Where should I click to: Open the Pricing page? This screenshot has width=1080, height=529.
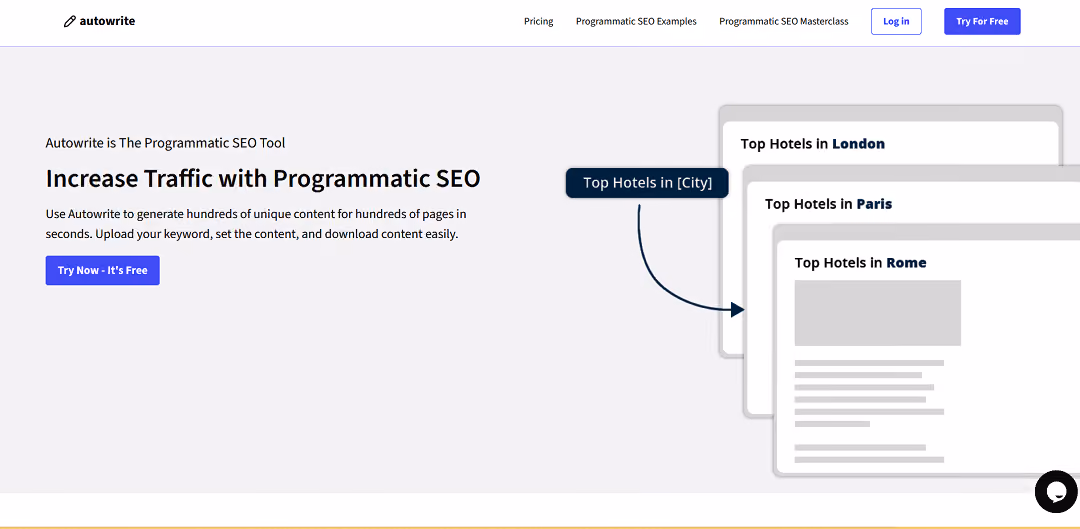tap(539, 21)
